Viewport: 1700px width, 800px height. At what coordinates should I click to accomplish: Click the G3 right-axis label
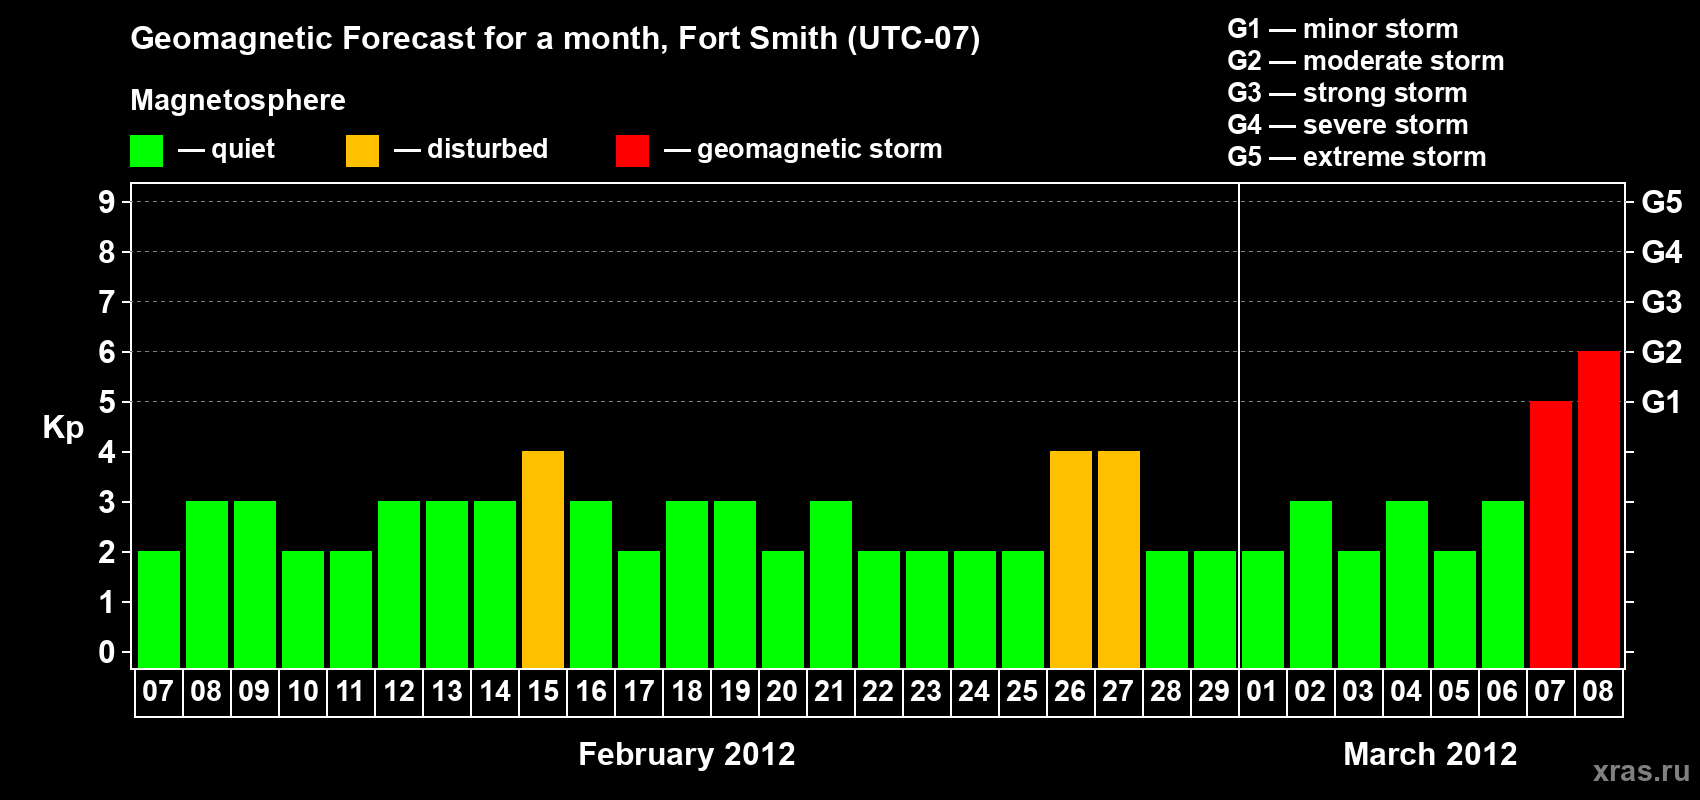point(1661,302)
